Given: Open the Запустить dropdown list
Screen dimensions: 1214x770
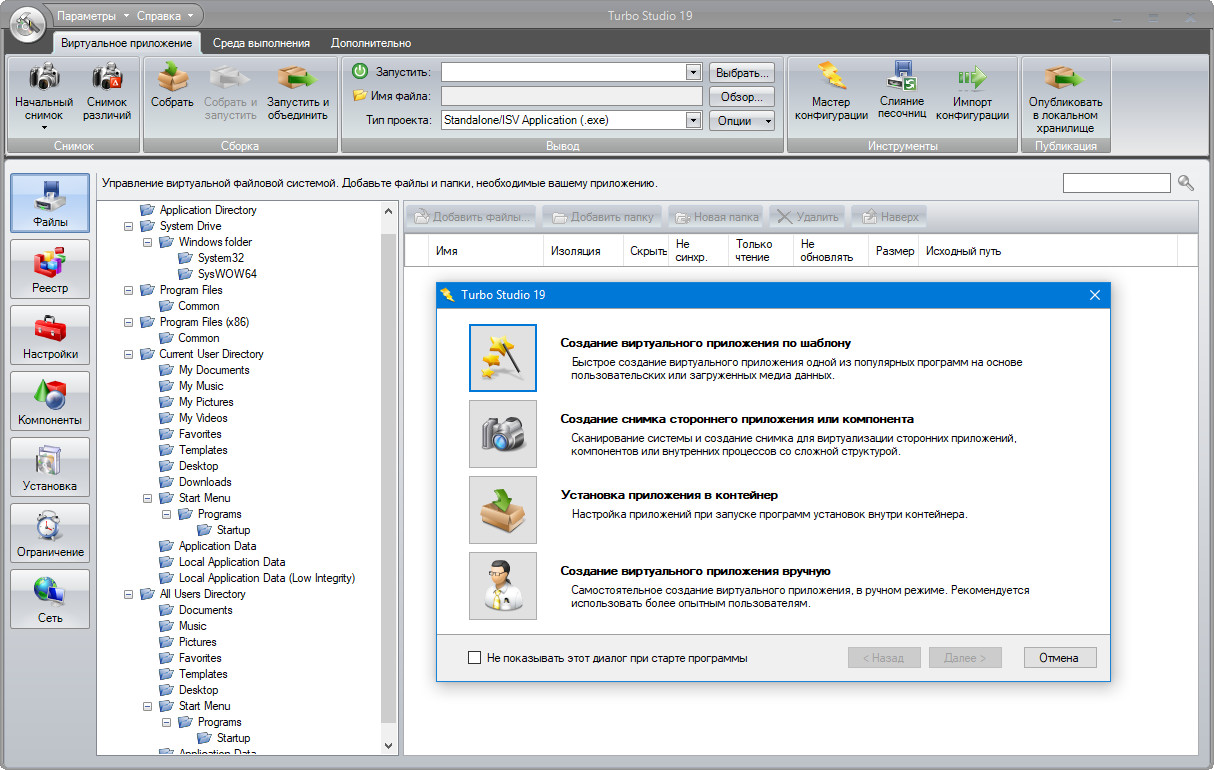Looking at the screenshot, I should pos(693,73).
